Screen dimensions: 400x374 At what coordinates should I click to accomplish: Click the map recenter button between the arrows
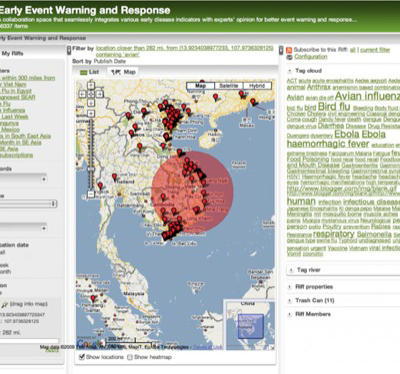[x=91, y=94]
